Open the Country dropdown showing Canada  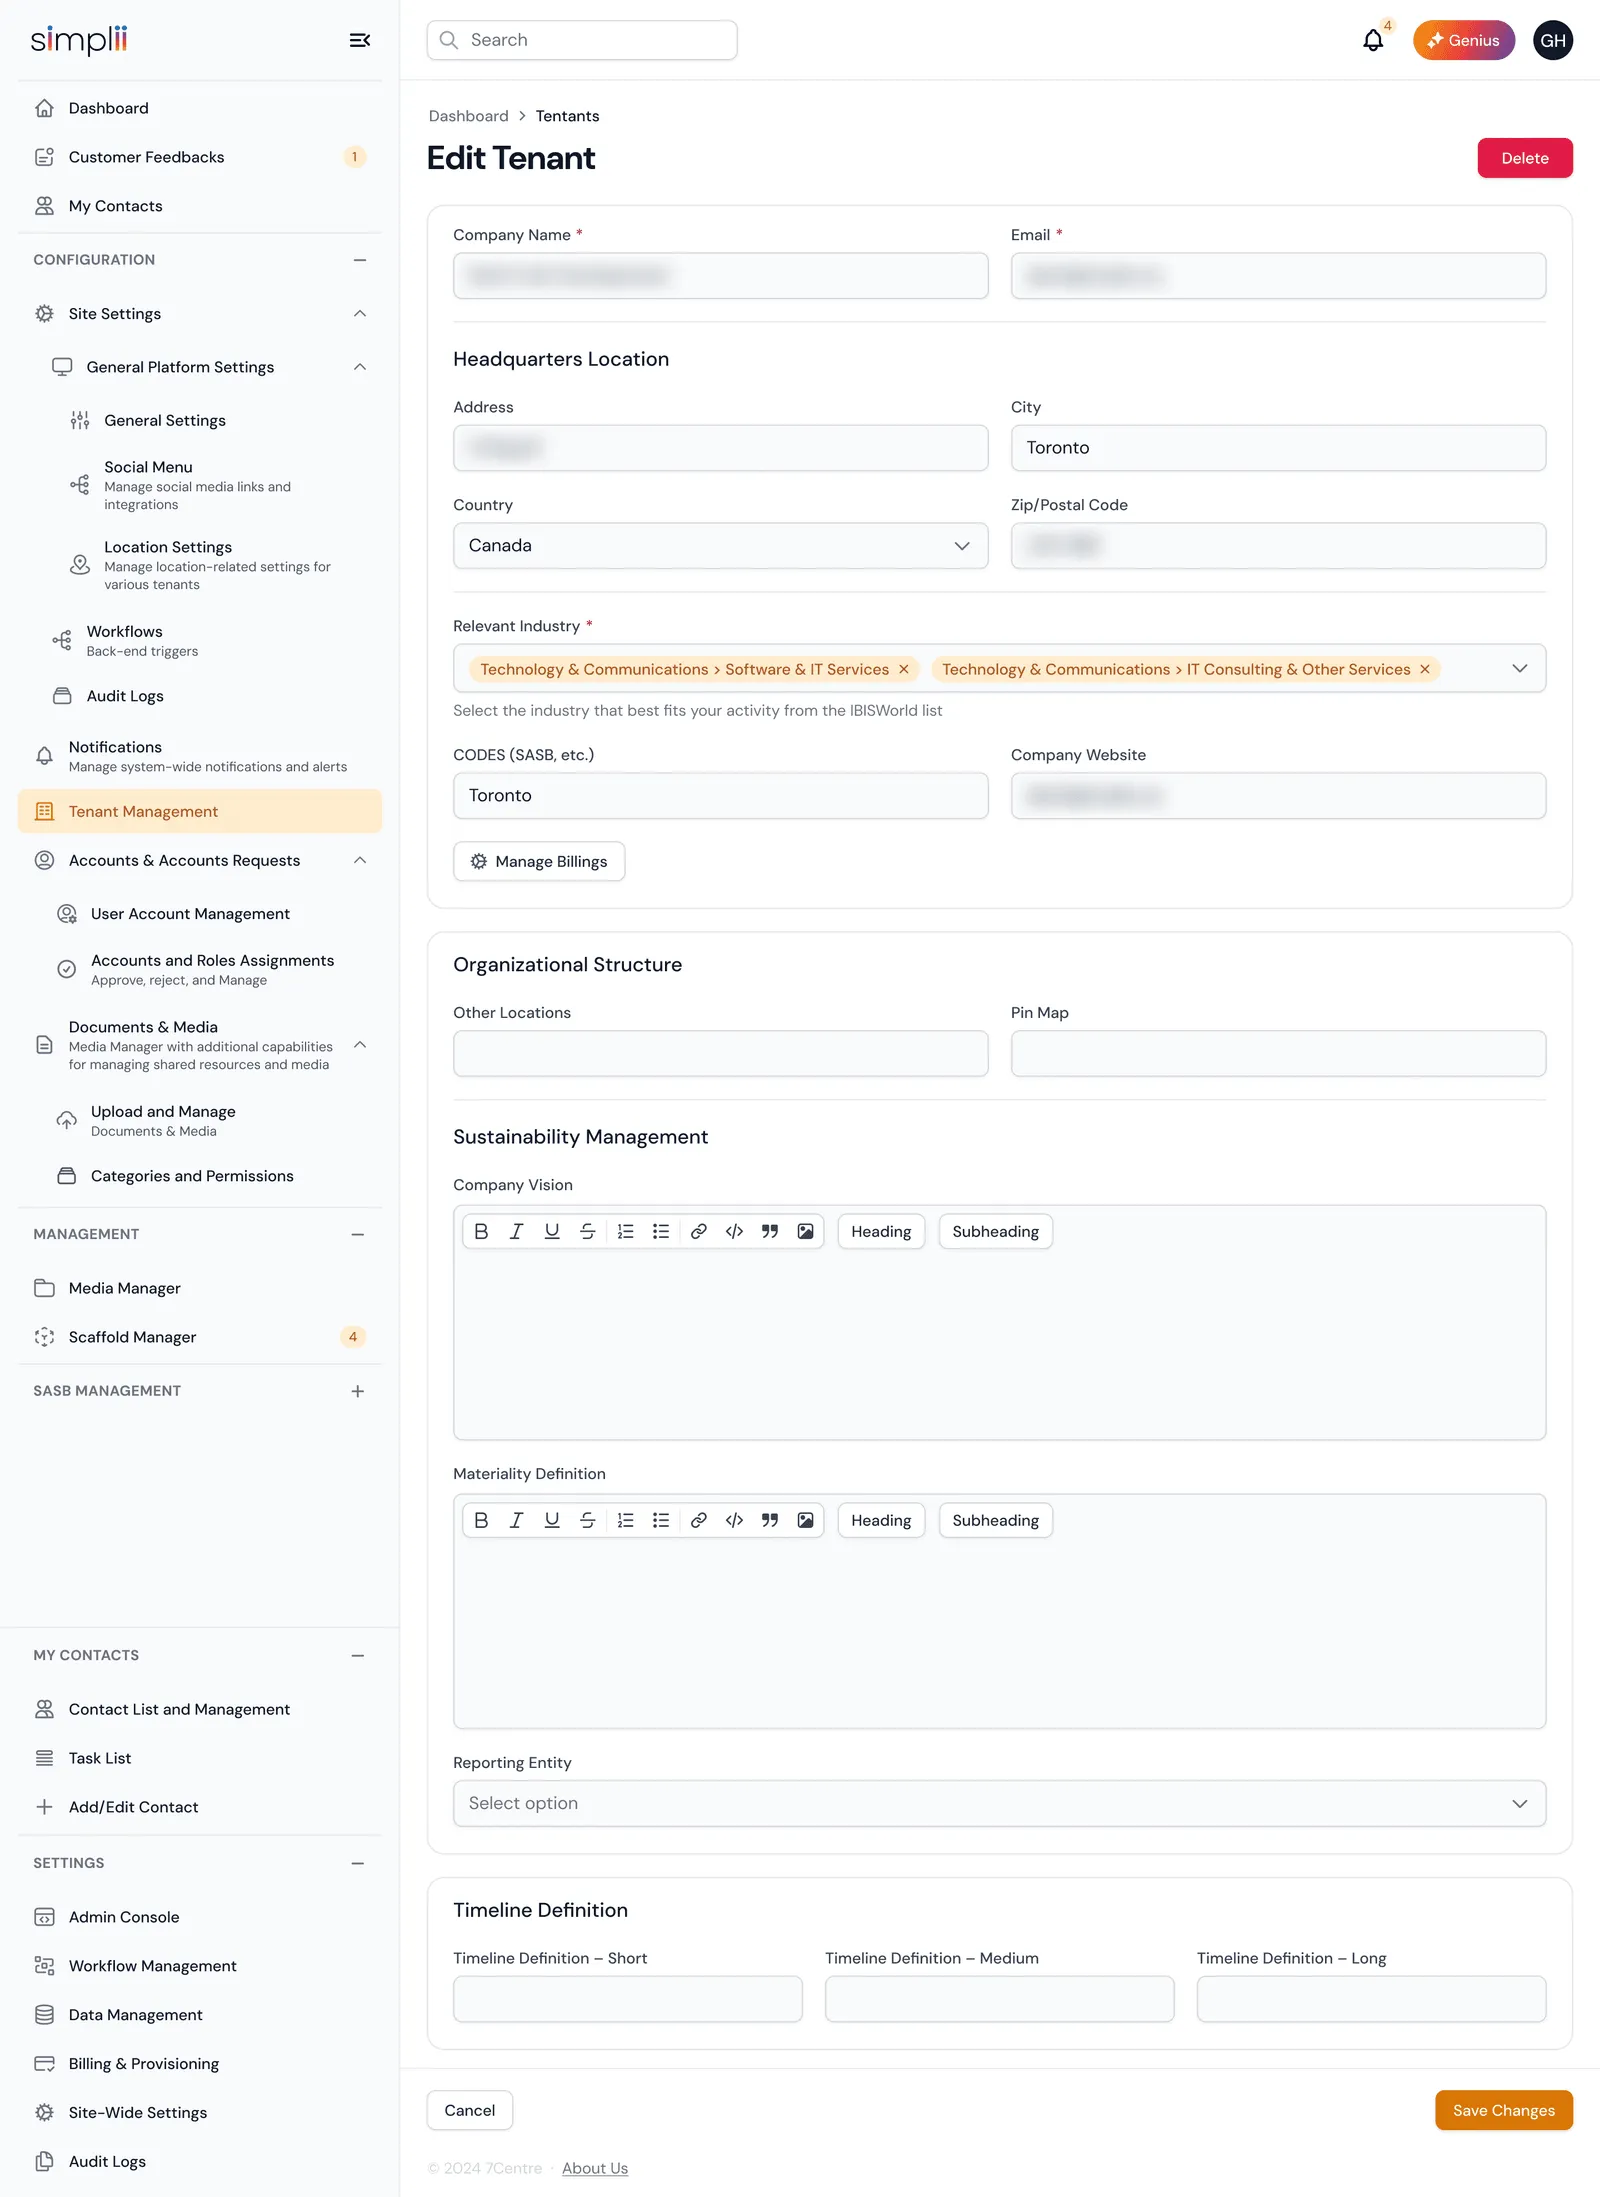click(x=720, y=546)
